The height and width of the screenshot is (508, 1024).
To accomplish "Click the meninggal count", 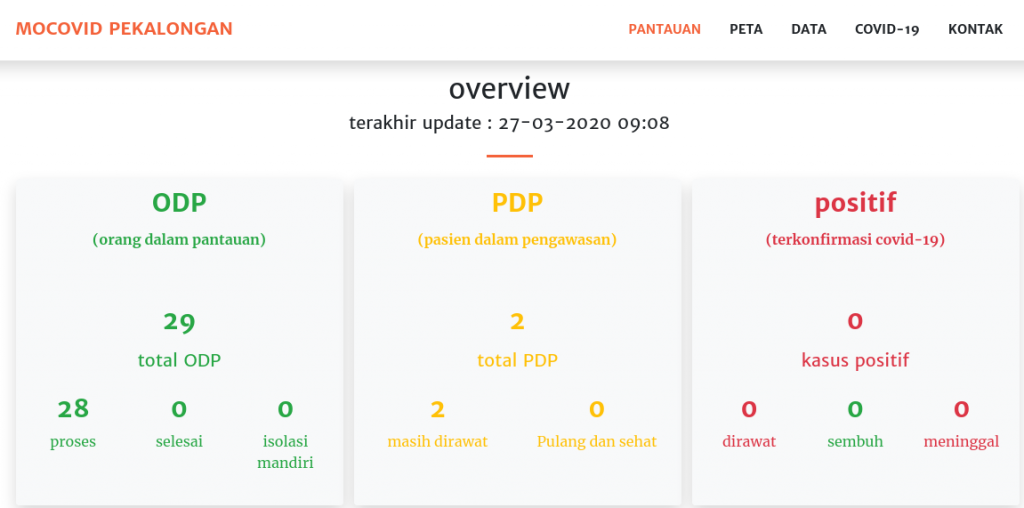I will 961,408.
